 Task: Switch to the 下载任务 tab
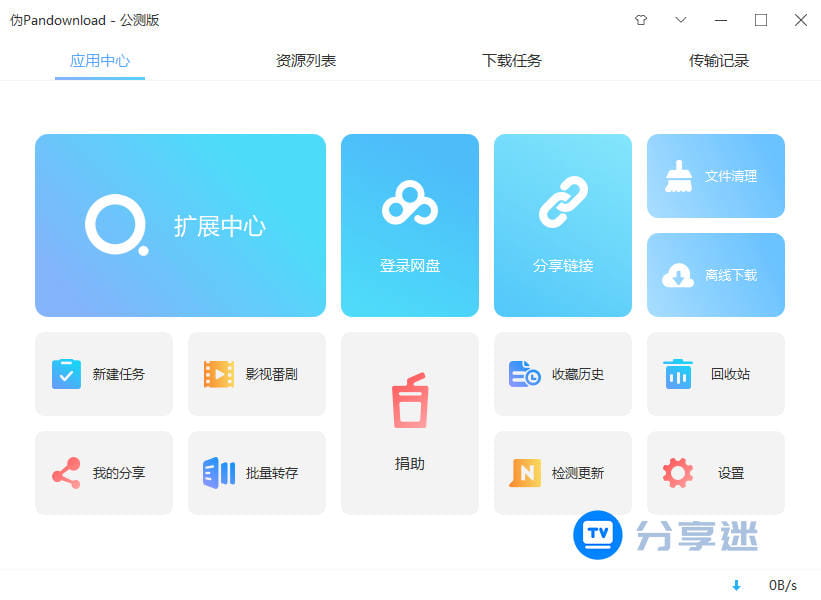pos(512,61)
